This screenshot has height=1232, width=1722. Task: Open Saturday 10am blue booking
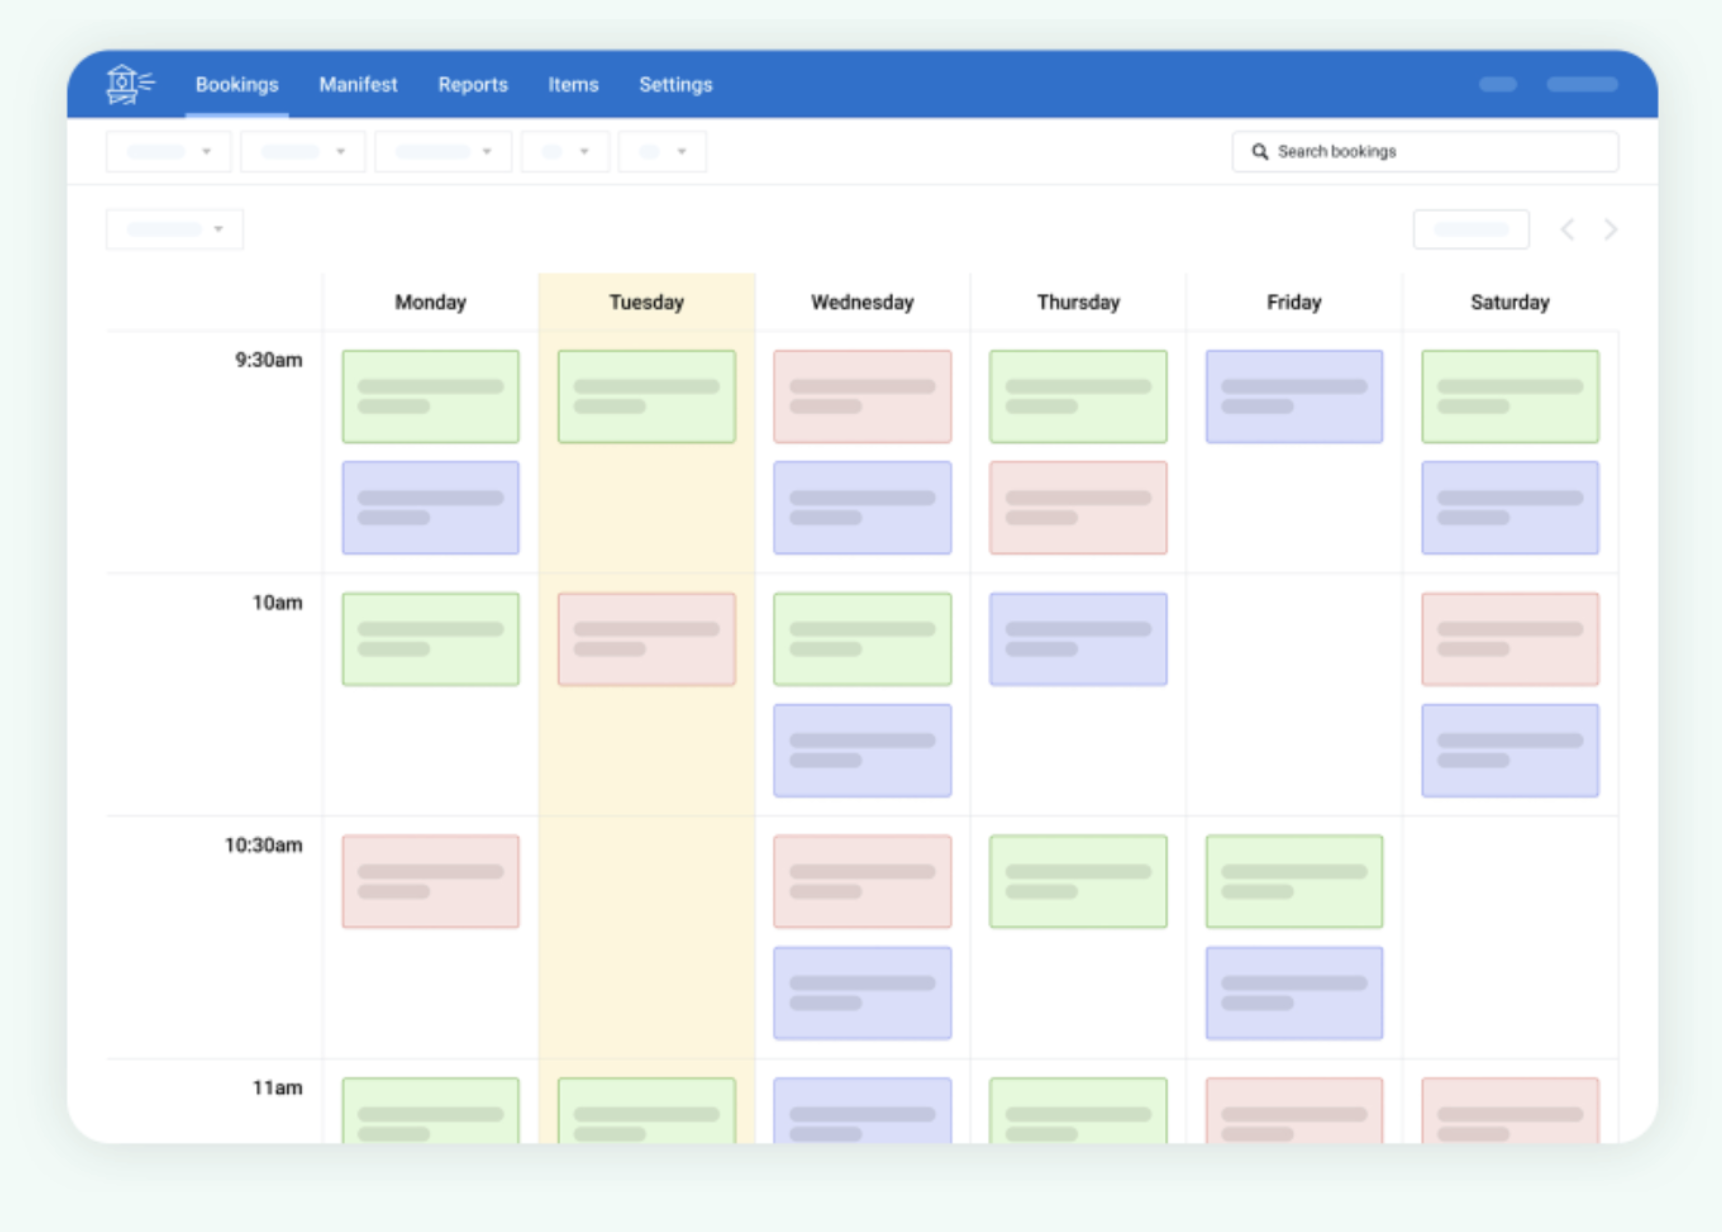(1511, 751)
